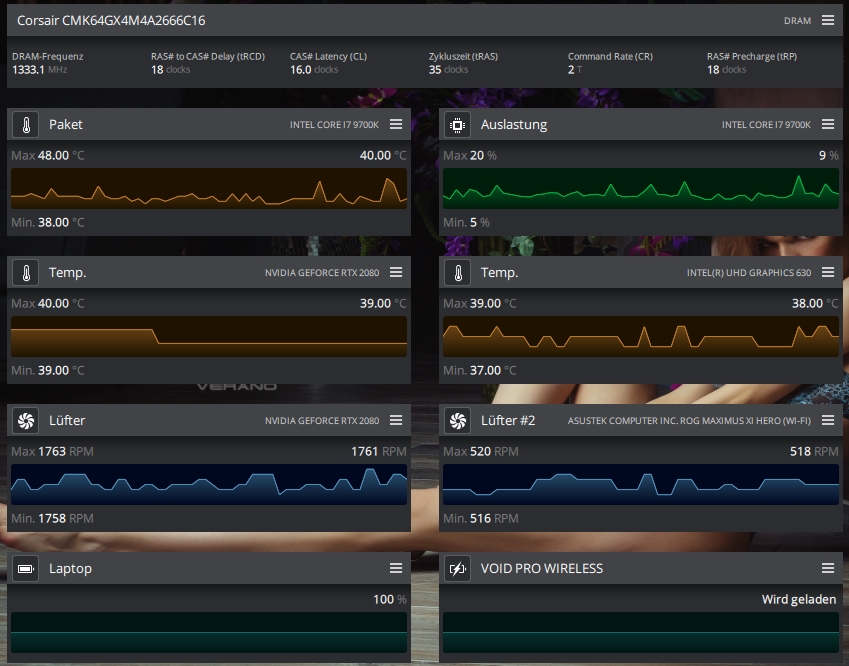
Task: Open the menu on the RTX 2080 Lüfter panel
Action: pos(395,420)
